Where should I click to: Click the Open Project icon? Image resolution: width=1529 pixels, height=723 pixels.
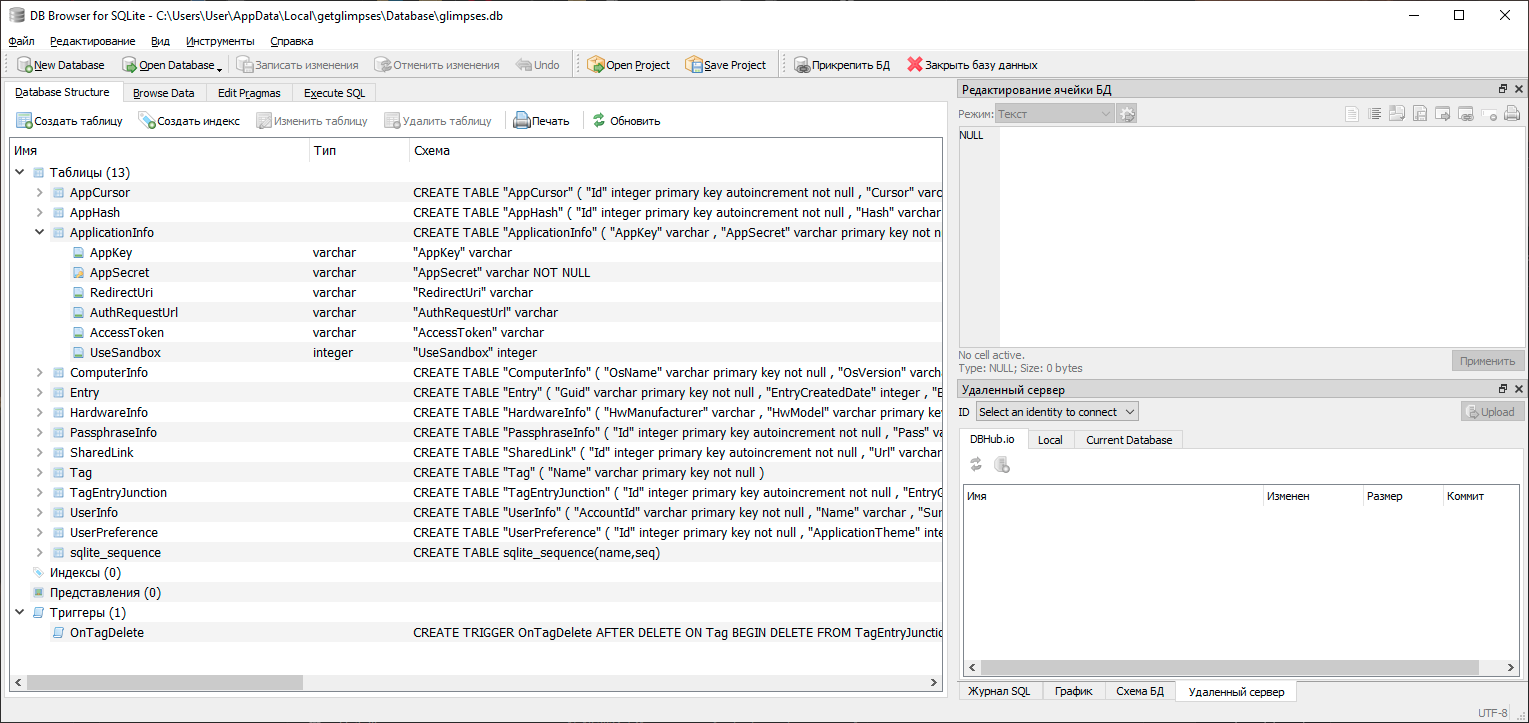point(596,65)
